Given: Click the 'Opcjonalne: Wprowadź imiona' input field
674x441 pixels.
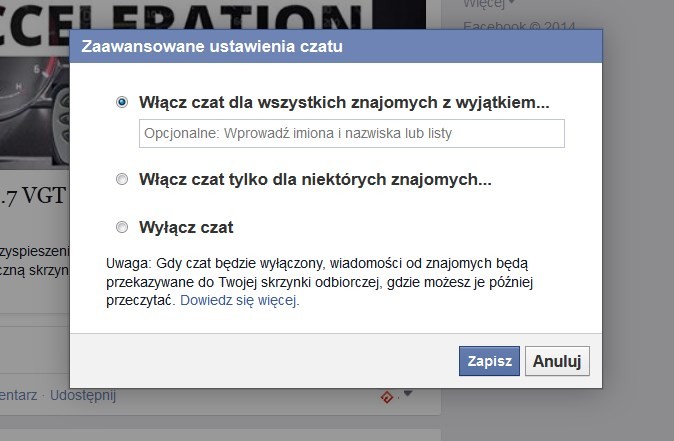Looking at the screenshot, I should click(352, 134).
